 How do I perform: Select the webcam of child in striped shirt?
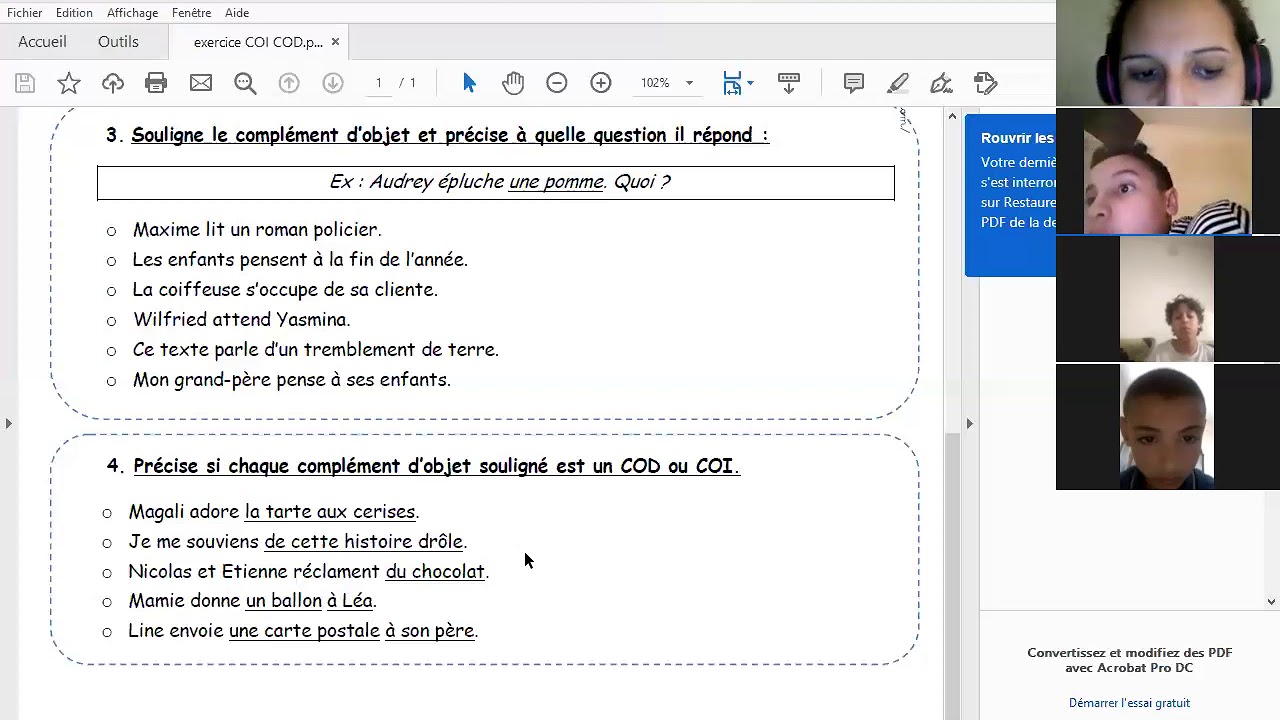click(1167, 171)
